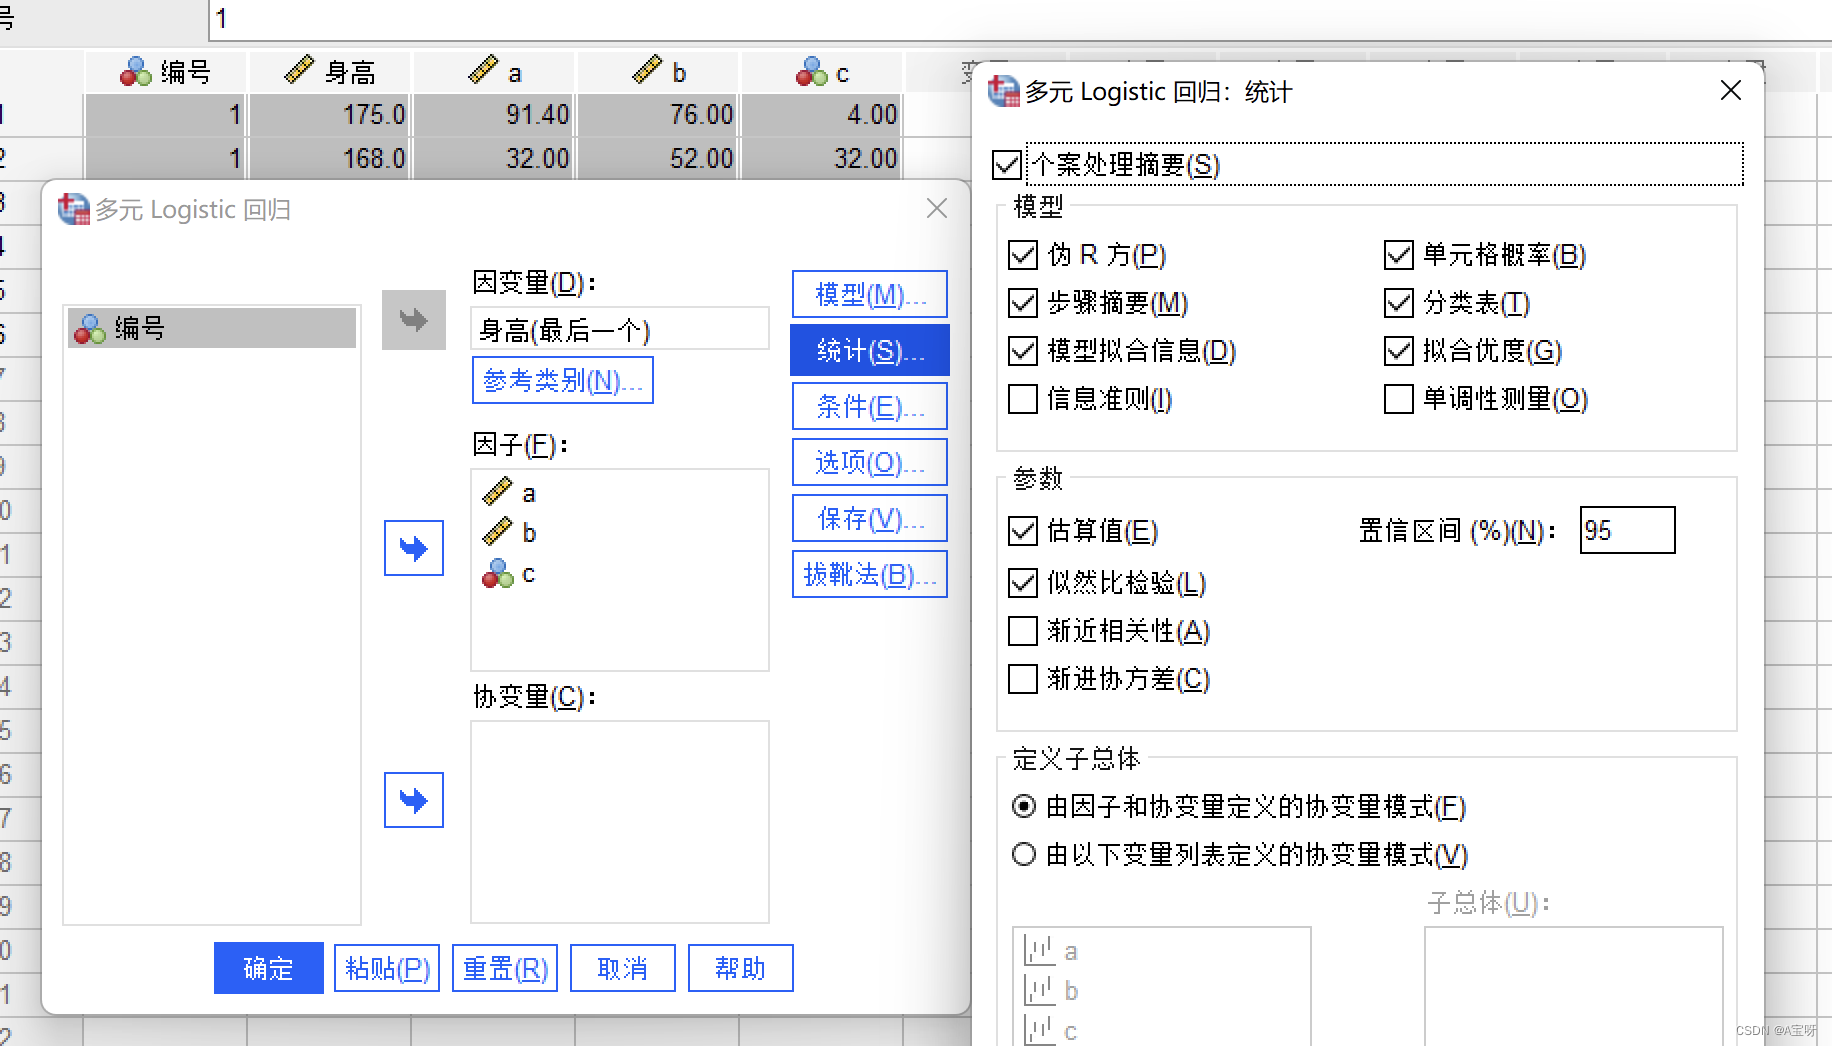The image size is (1832, 1046).
Task: Select data cell with value 4.00
Action: tap(821, 114)
